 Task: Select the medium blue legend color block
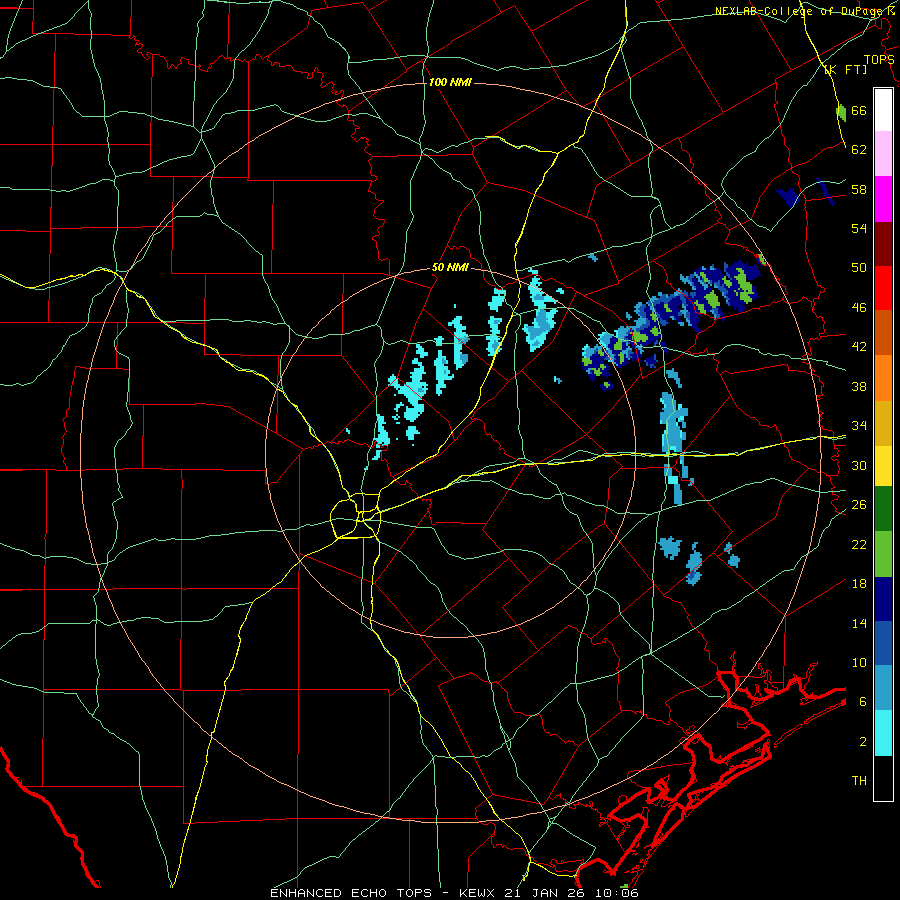(883, 643)
